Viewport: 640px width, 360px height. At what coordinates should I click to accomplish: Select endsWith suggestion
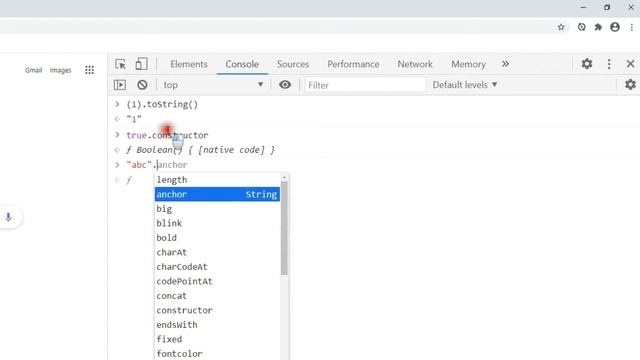pos(217,325)
